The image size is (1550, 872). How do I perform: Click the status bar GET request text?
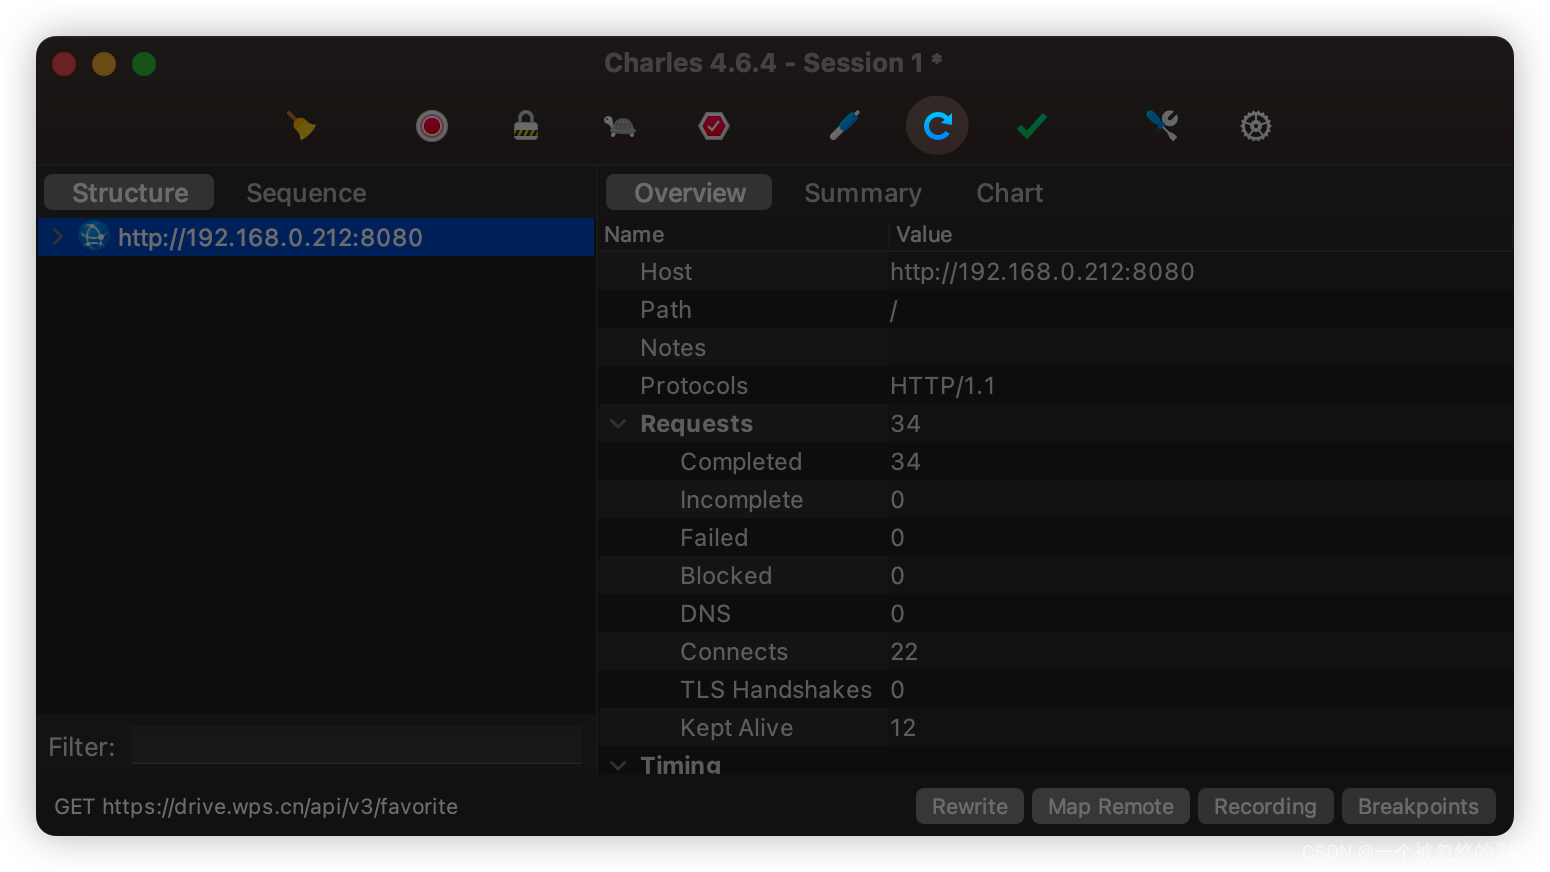256,806
